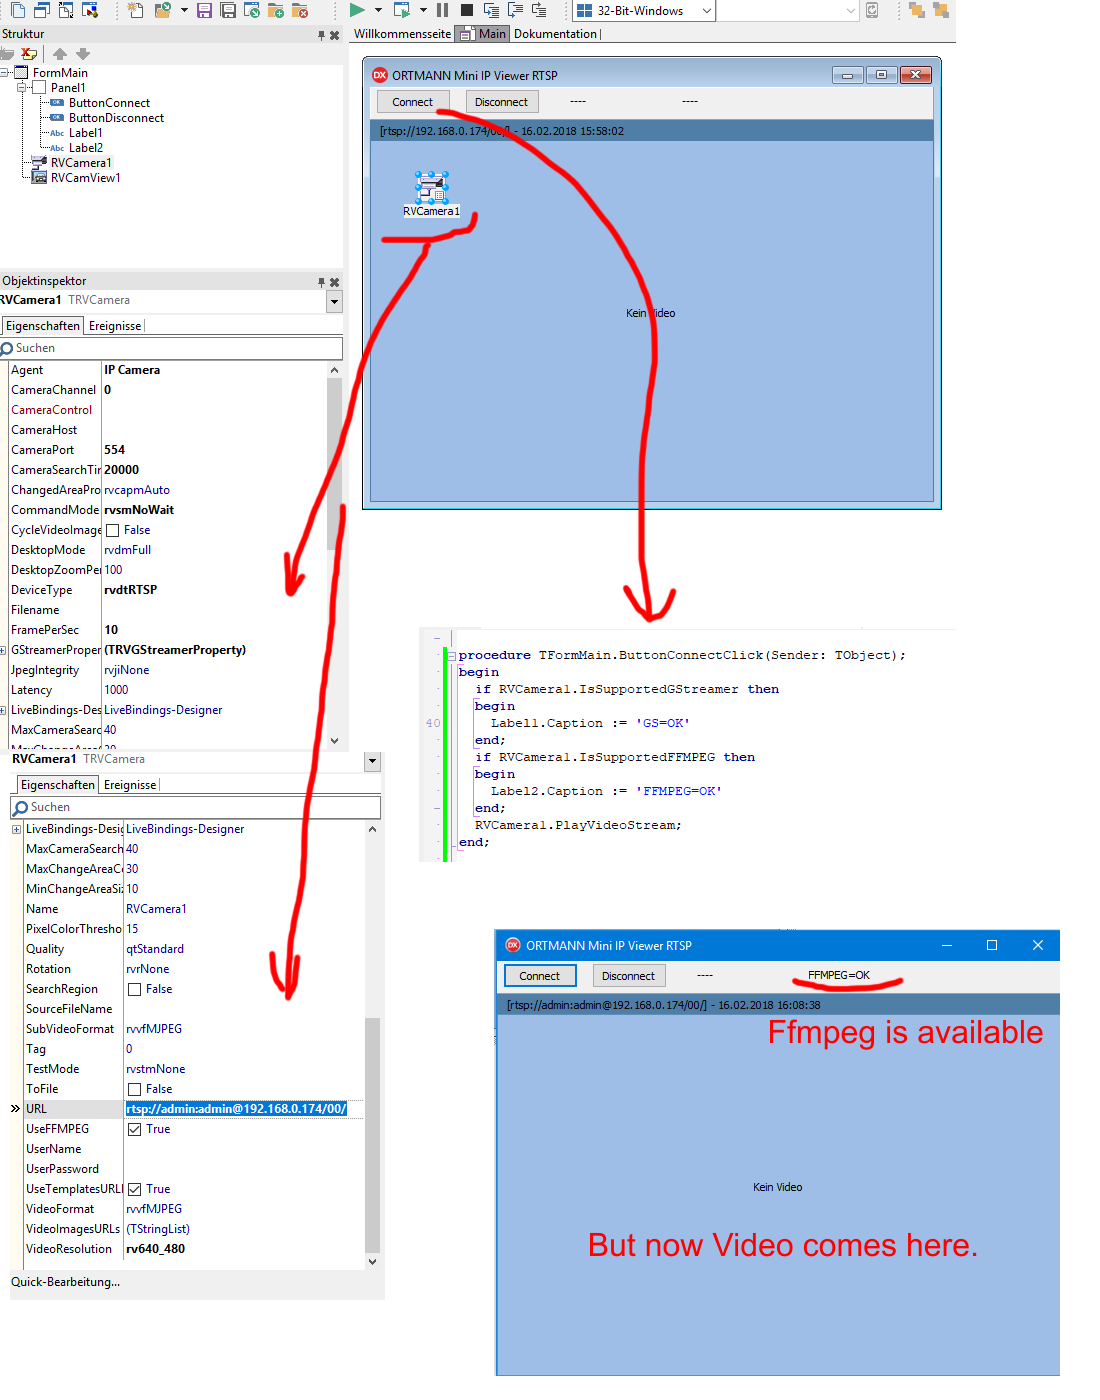
Task: Click the delete item icon in Struktur toolbar
Action: click(x=29, y=53)
